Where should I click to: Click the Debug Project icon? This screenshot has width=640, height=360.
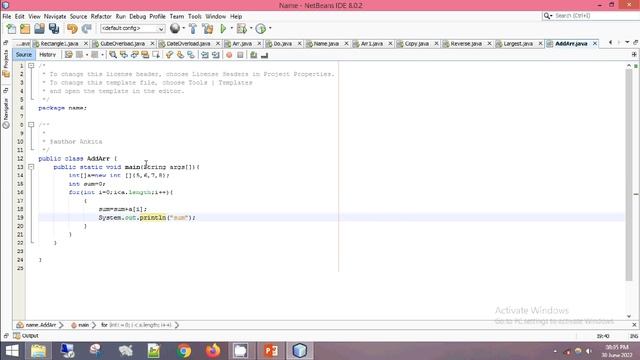[x=242, y=29]
